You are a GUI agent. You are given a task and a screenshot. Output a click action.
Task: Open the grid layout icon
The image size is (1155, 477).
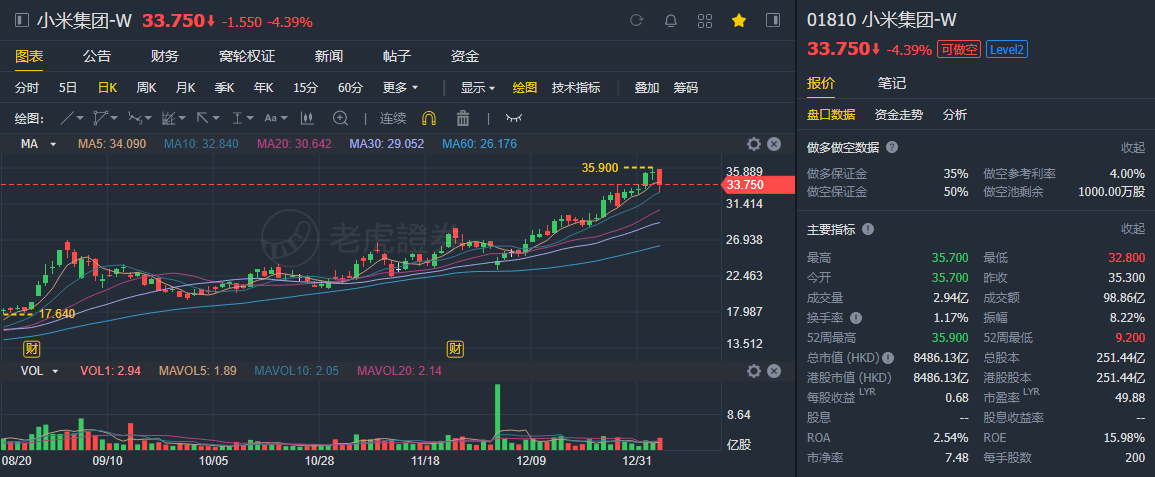click(x=704, y=21)
